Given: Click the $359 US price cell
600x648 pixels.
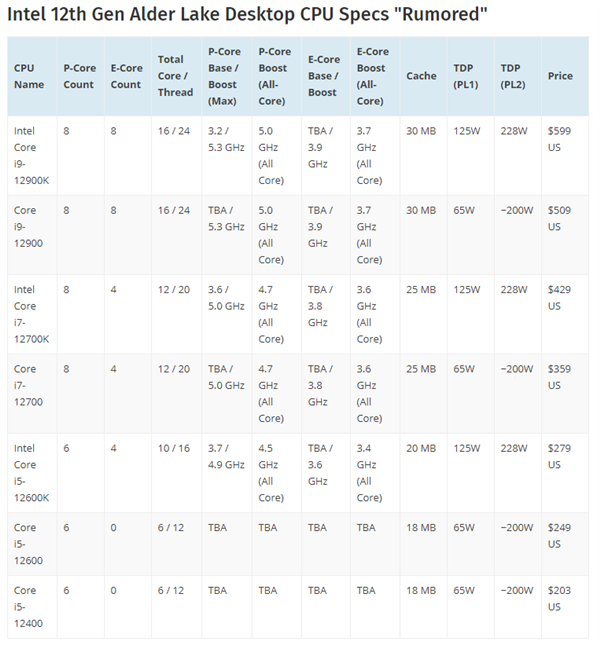Looking at the screenshot, I should 561,376.
